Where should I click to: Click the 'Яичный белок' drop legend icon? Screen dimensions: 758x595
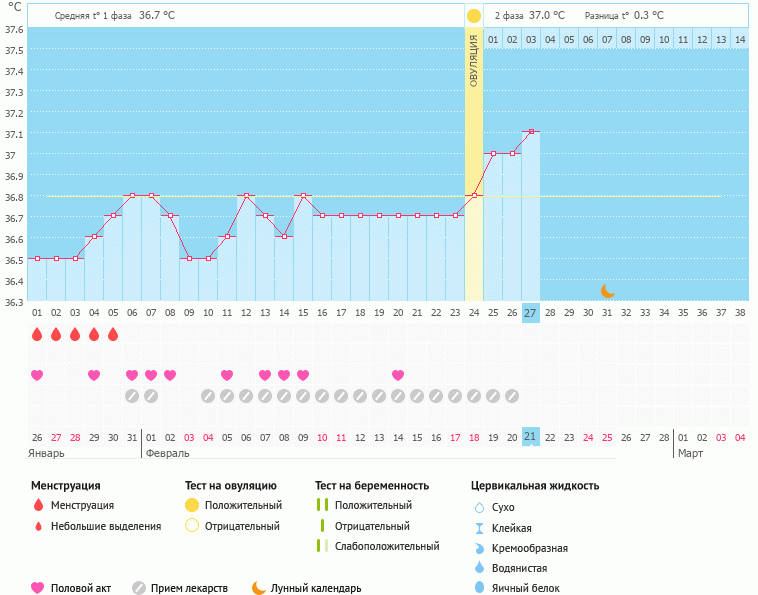point(479,588)
